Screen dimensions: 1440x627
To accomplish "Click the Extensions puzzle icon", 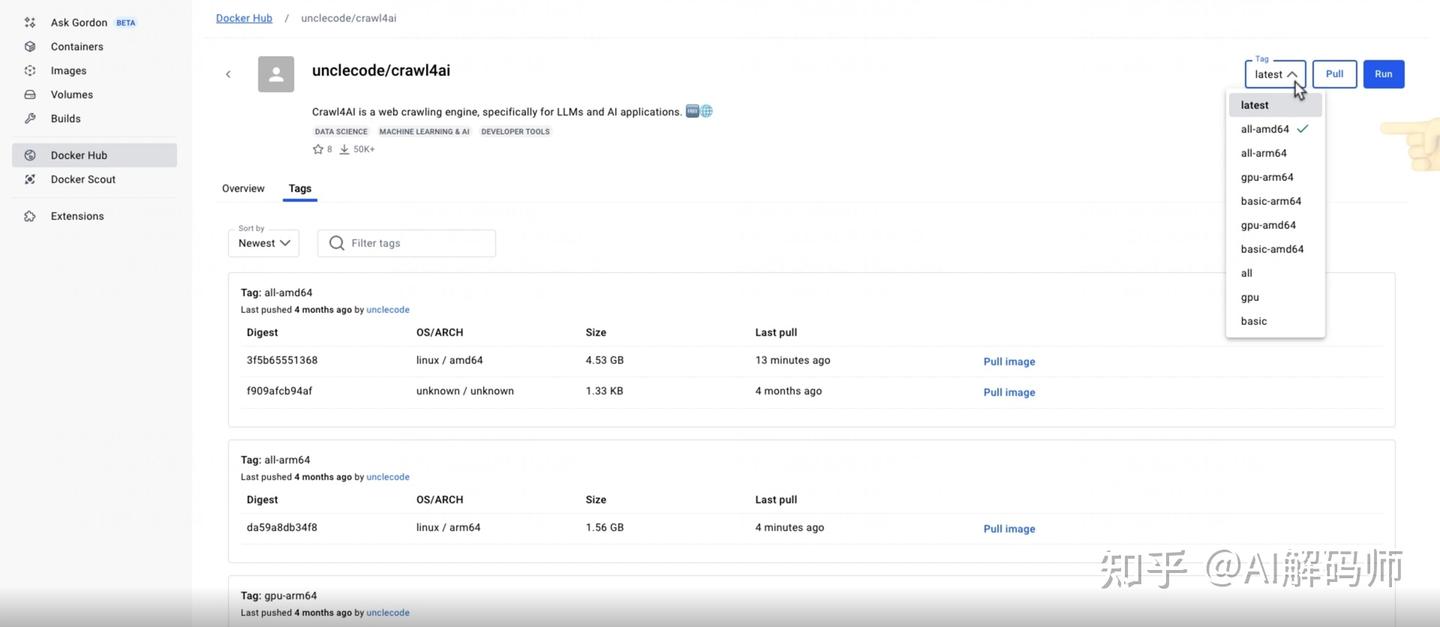I will pos(30,216).
